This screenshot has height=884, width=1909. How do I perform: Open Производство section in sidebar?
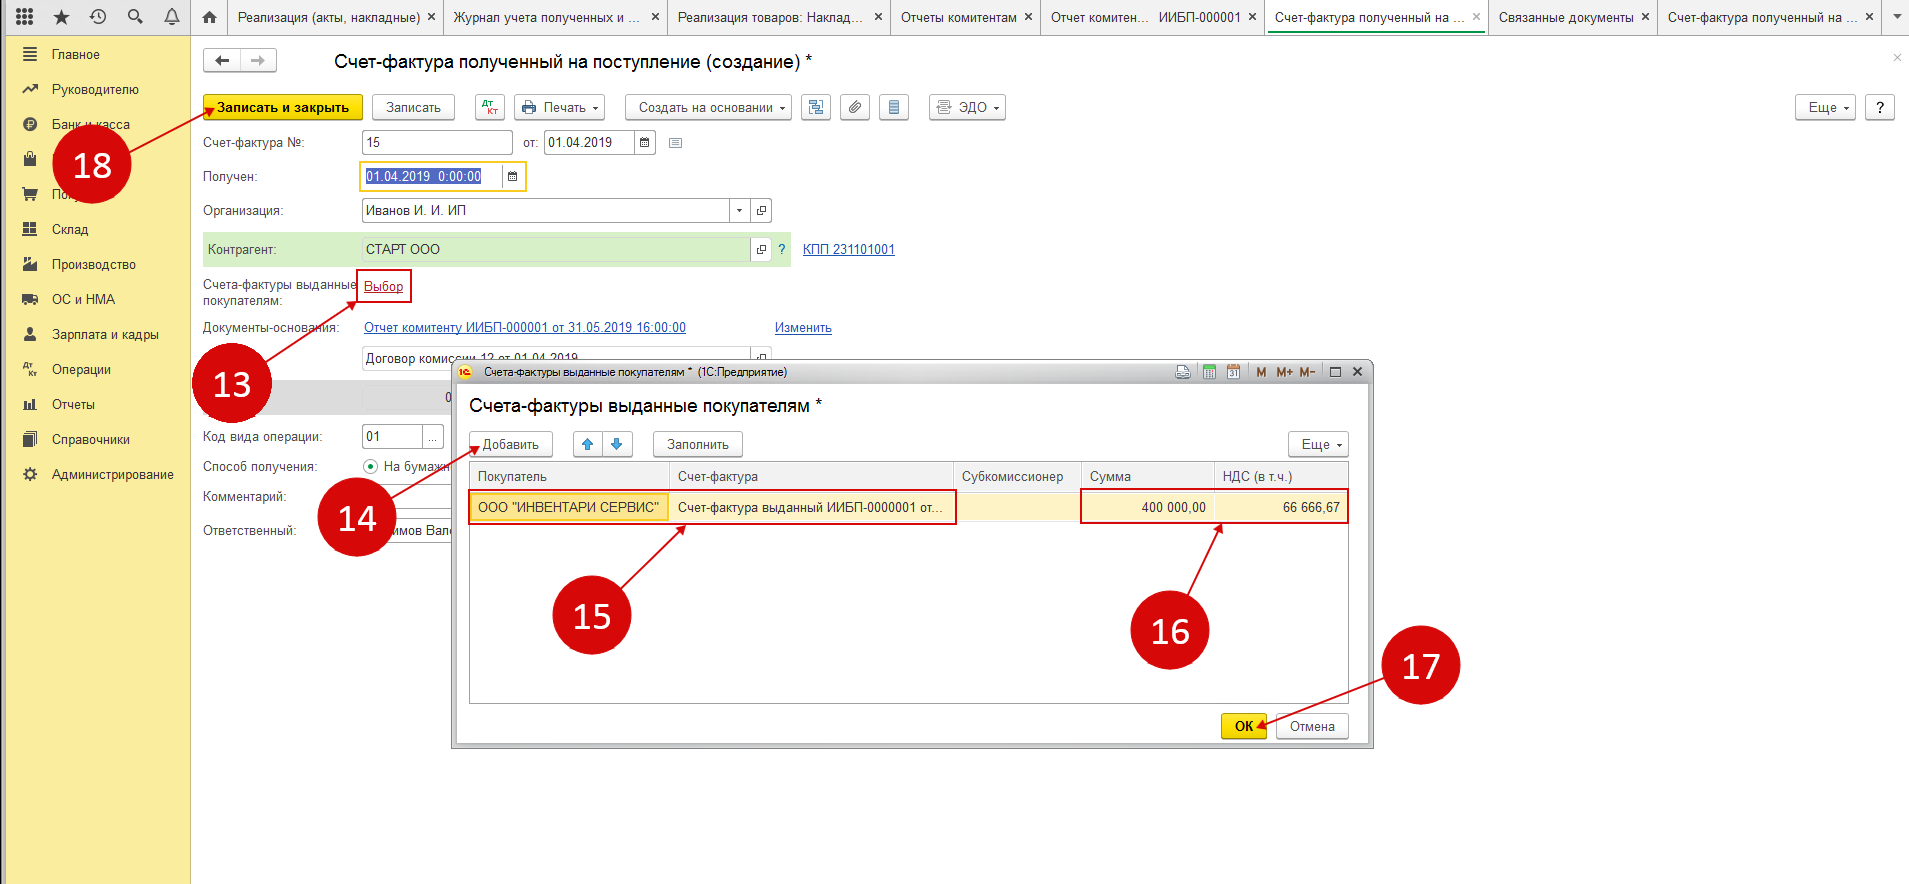click(94, 264)
